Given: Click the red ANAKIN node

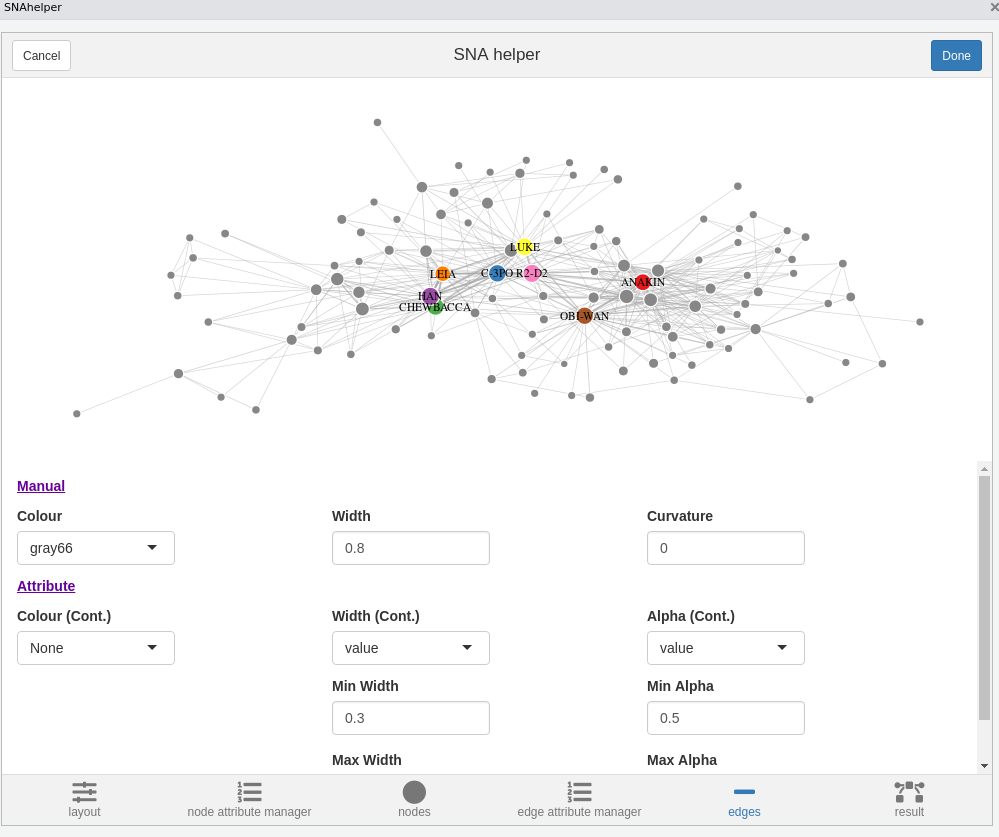Looking at the screenshot, I should coord(643,282).
